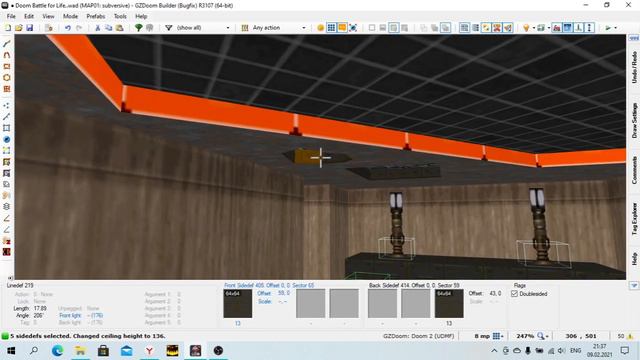Redo the last undone action
Image resolution: width=640 pixels, height=360 pixels.
coord(79,28)
